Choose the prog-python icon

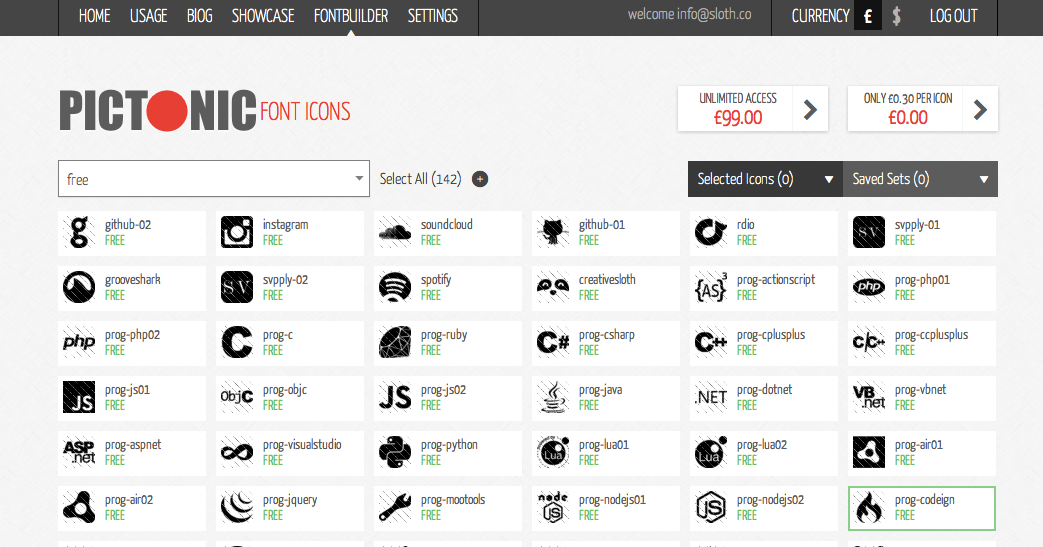[396, 452]
